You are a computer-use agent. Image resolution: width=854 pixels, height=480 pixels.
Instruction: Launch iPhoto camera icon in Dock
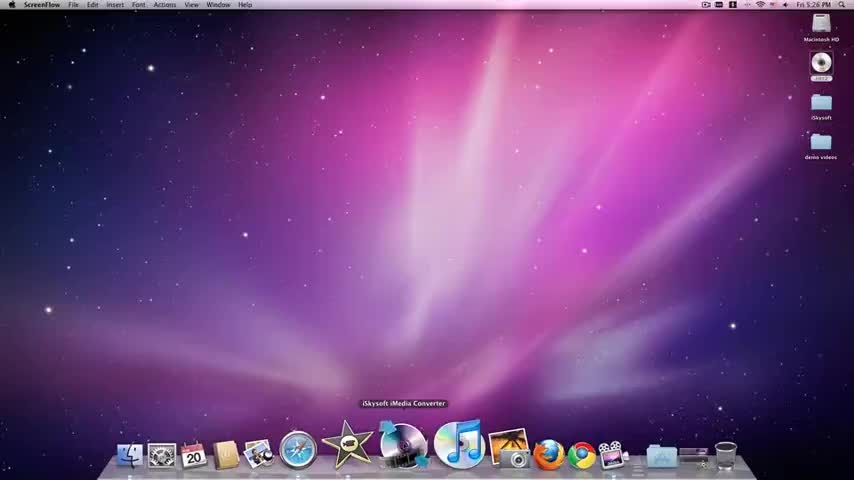[x=509, y=448]
